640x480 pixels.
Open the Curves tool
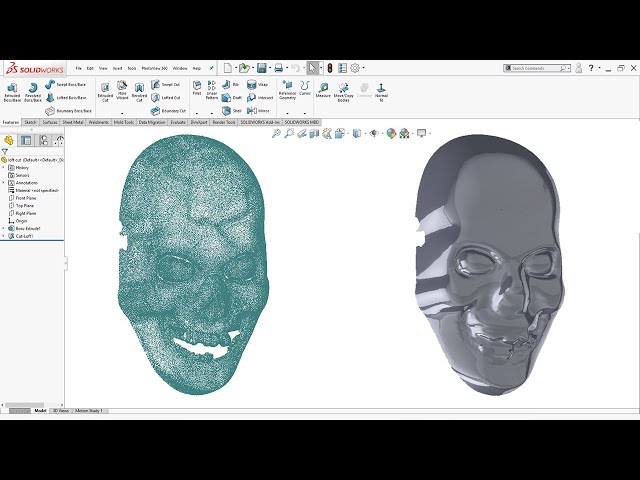[x=305, y=88]
